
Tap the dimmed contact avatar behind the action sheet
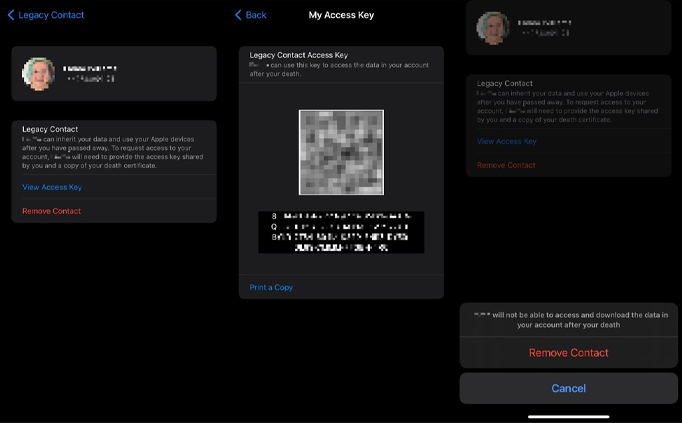coord(493,28)
